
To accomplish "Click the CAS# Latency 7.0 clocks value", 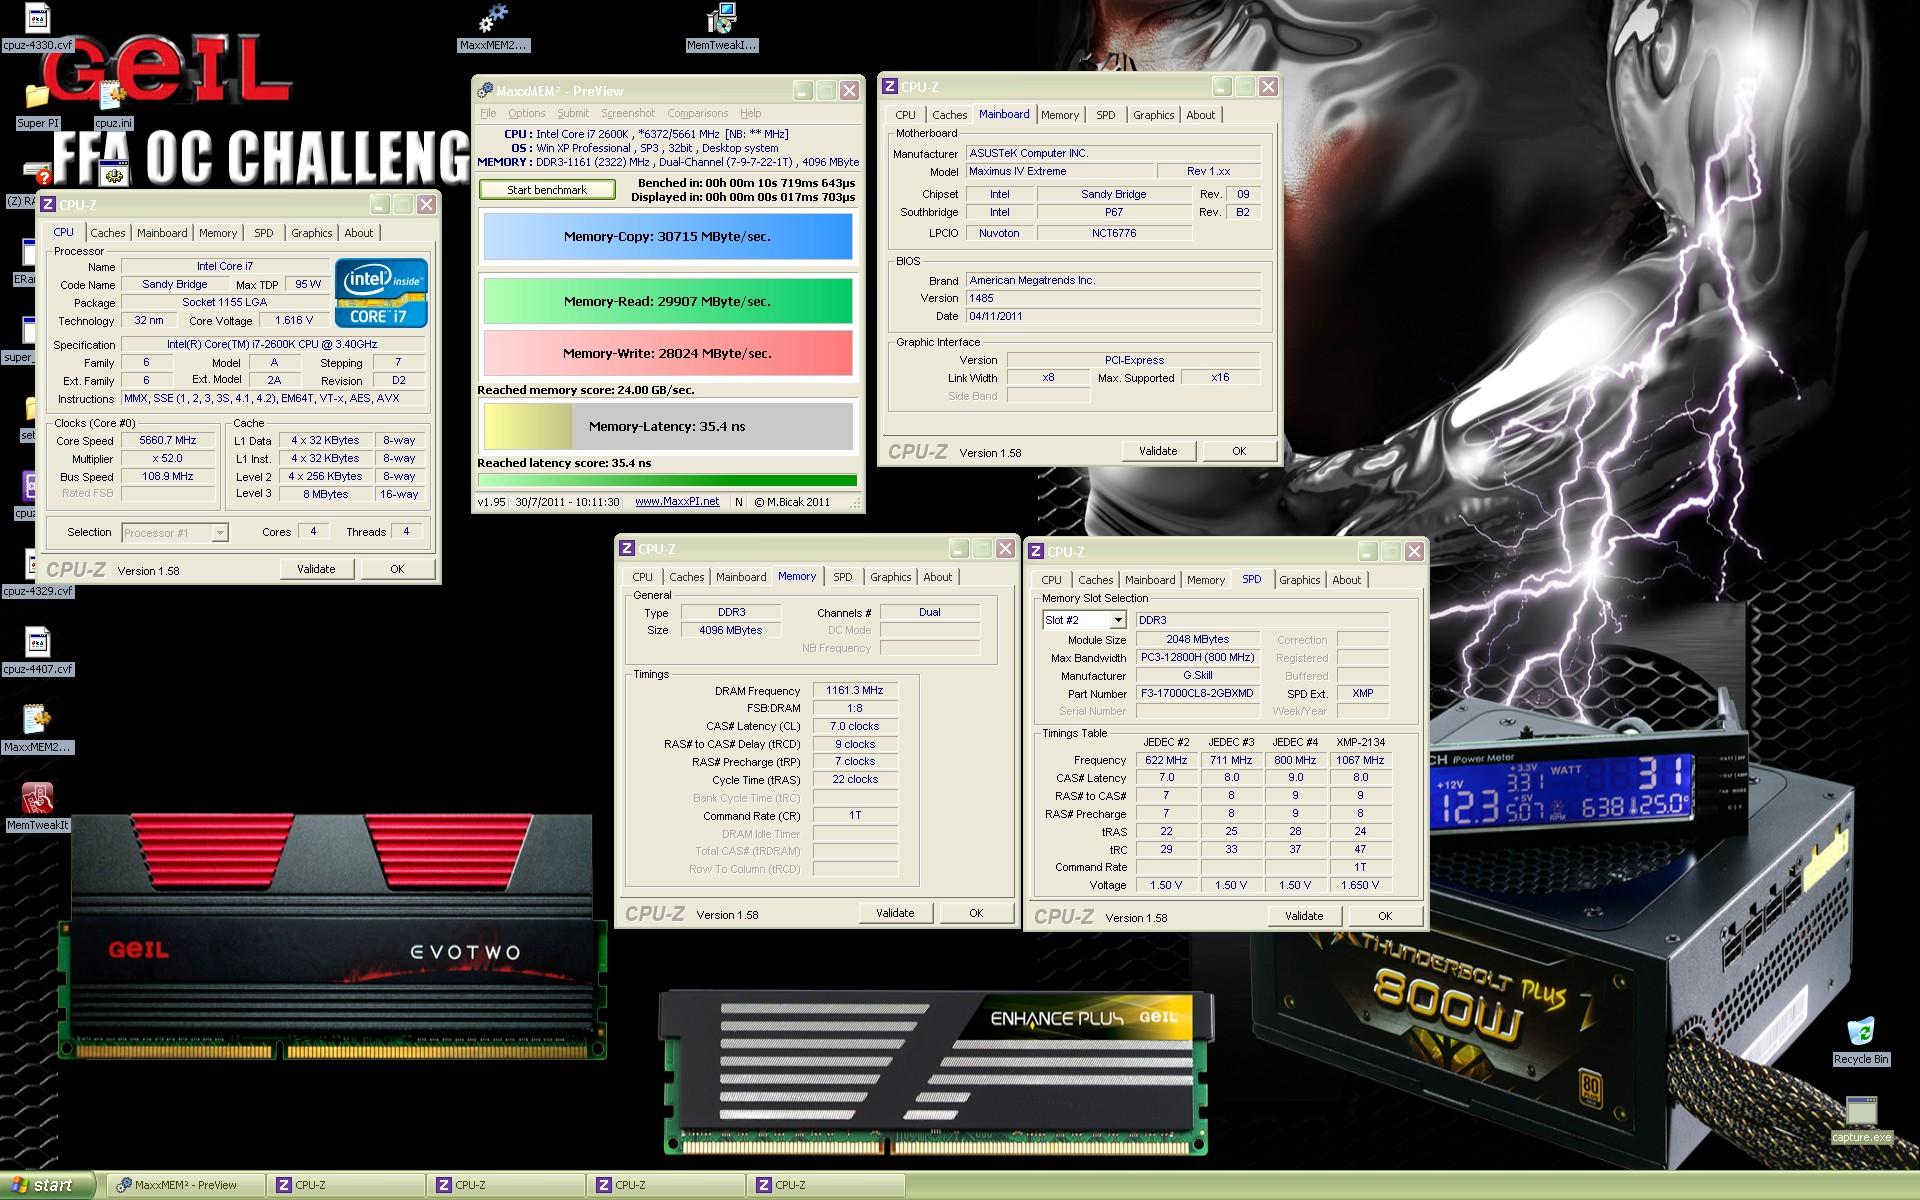I will tap(855, 727).
